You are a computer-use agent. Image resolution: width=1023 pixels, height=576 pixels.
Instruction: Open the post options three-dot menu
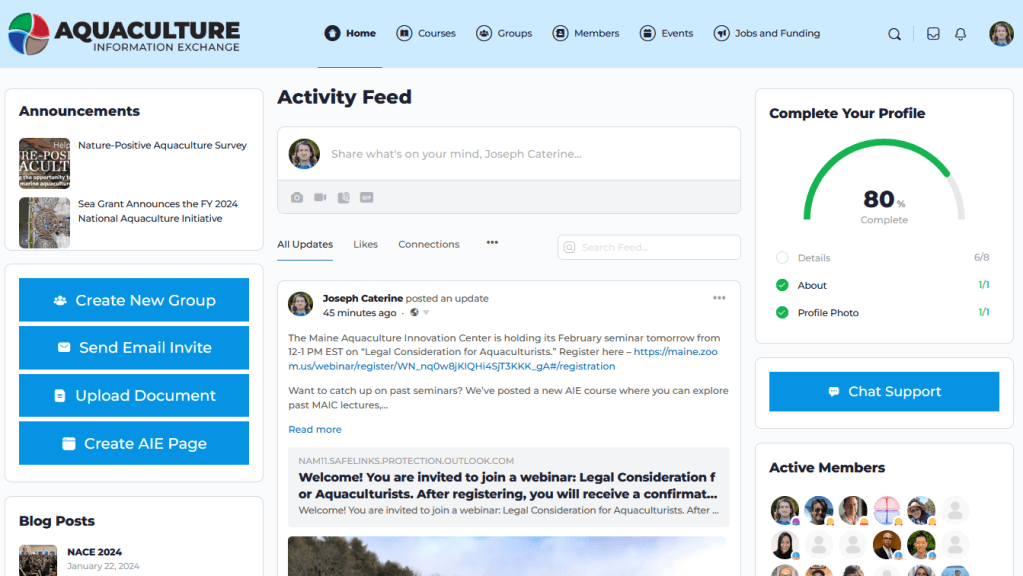pos(719,298)
